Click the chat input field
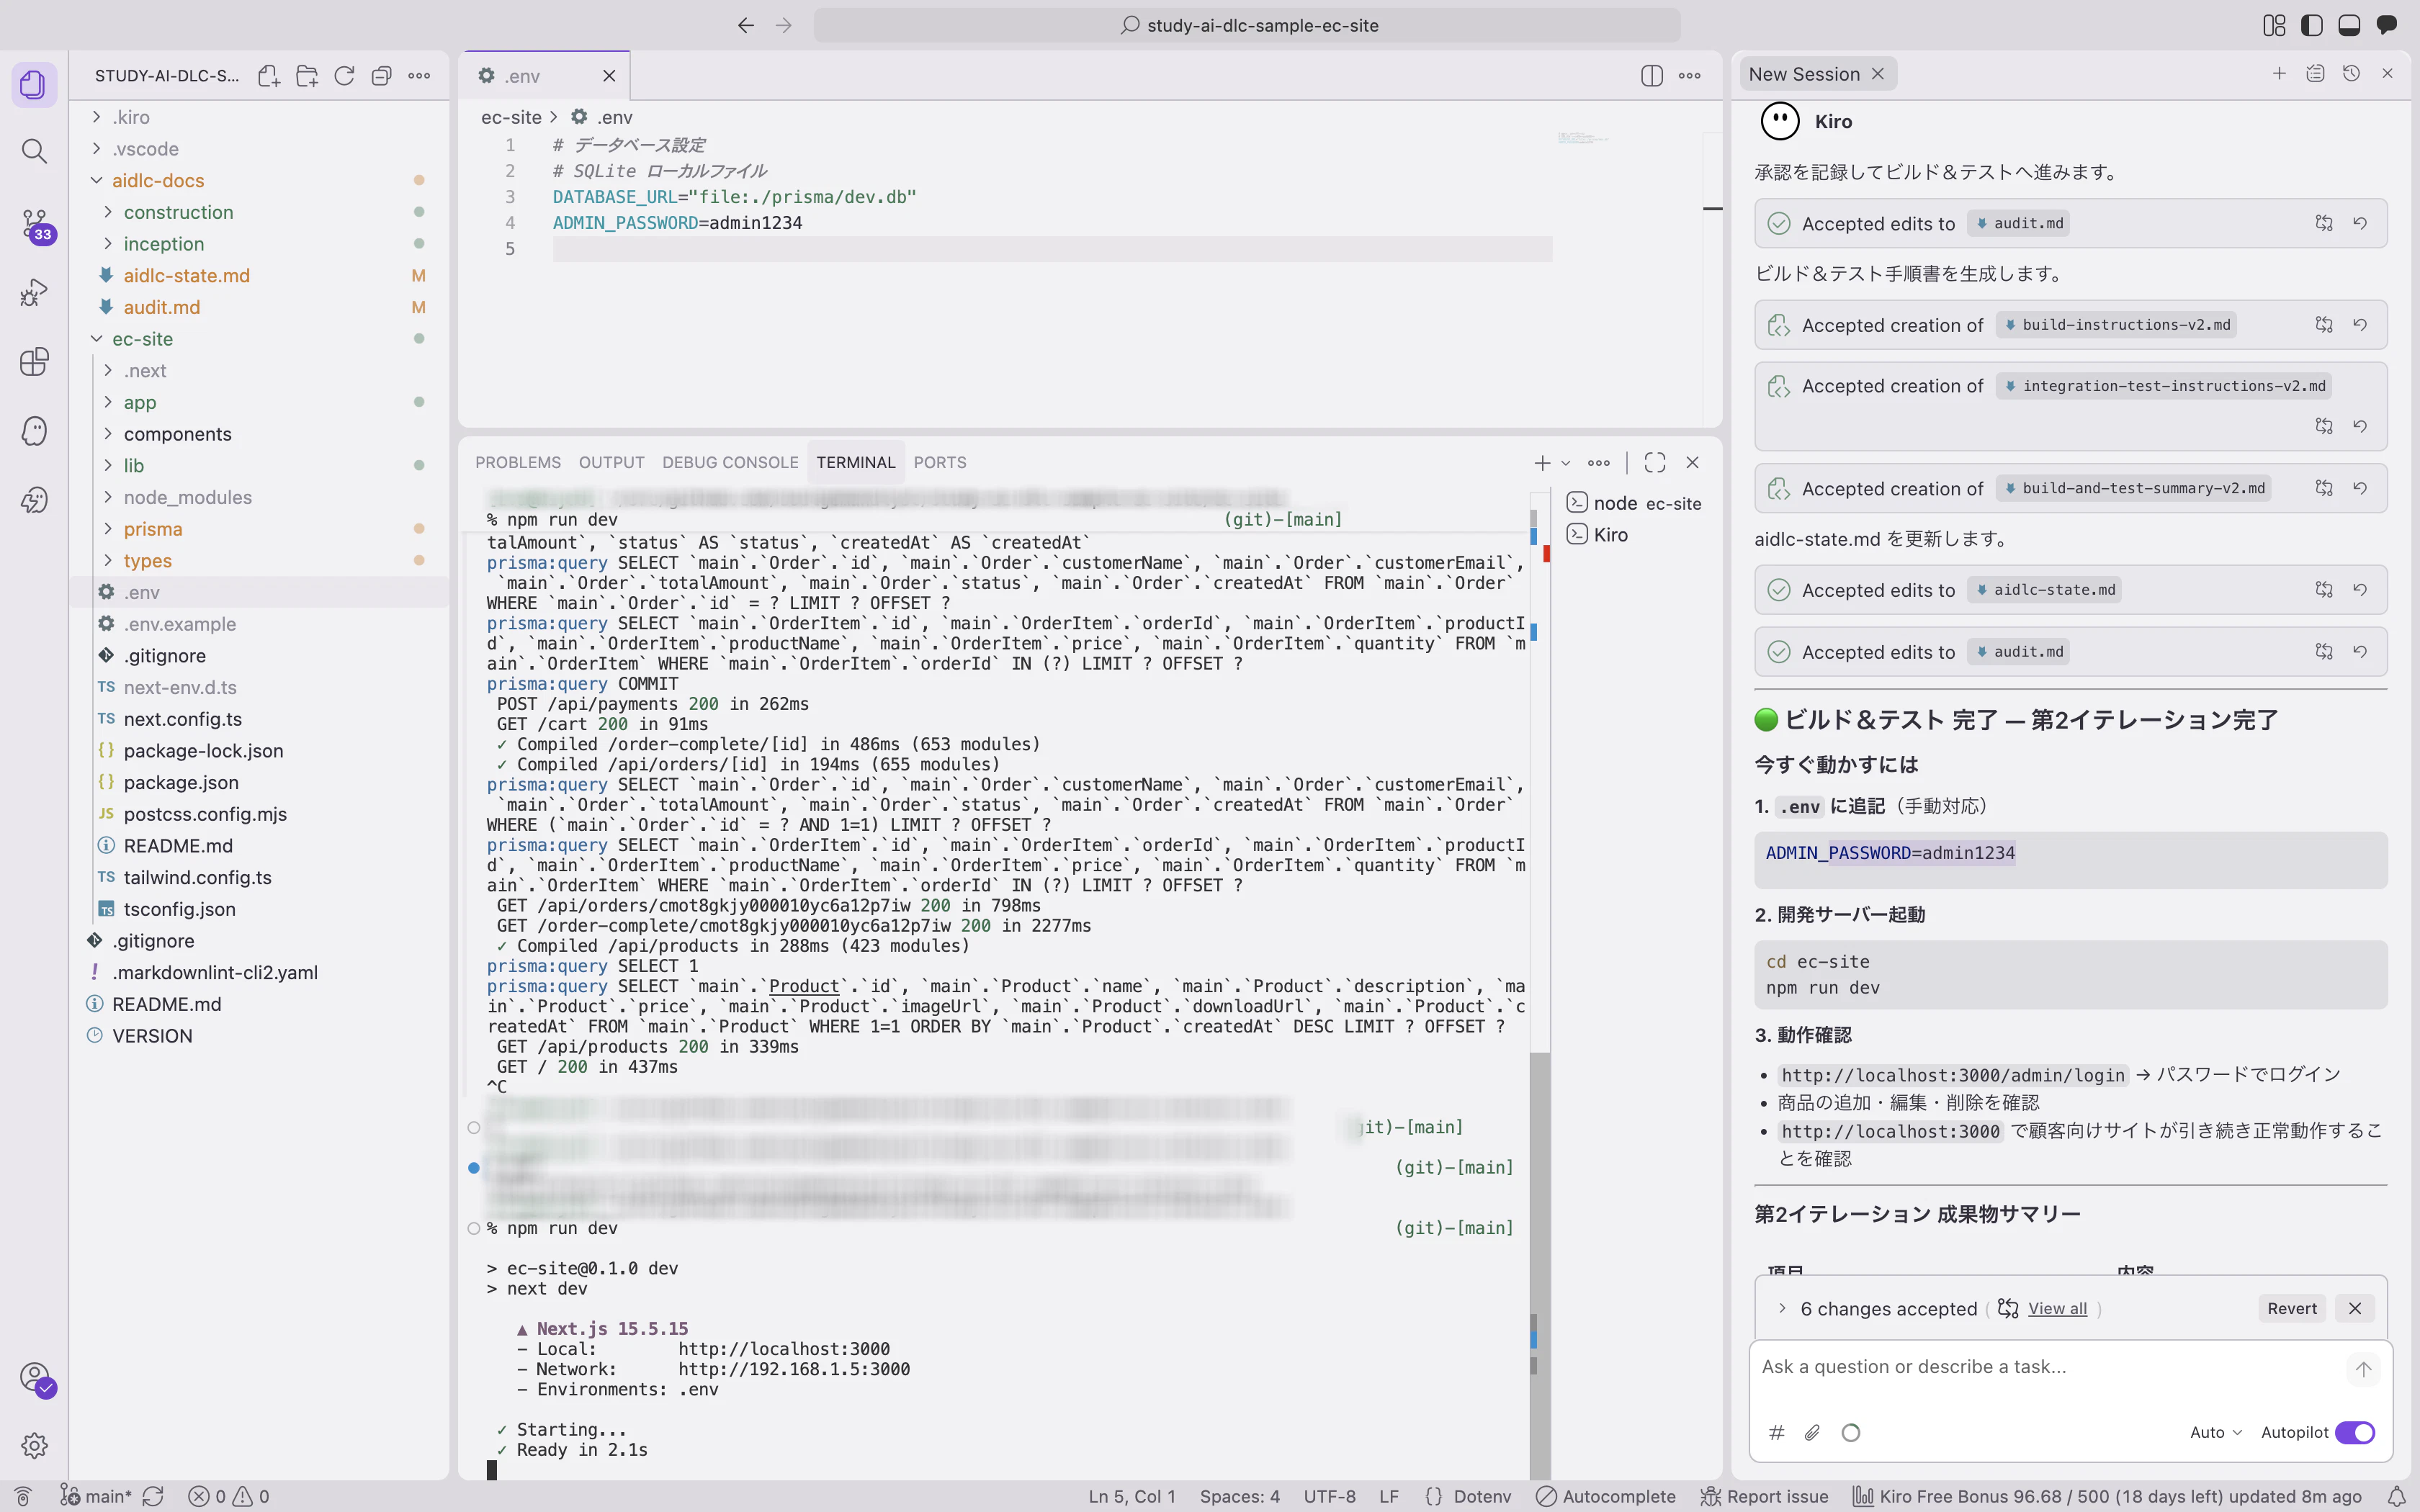 pyautogui.click(x=2050, y=1367)
